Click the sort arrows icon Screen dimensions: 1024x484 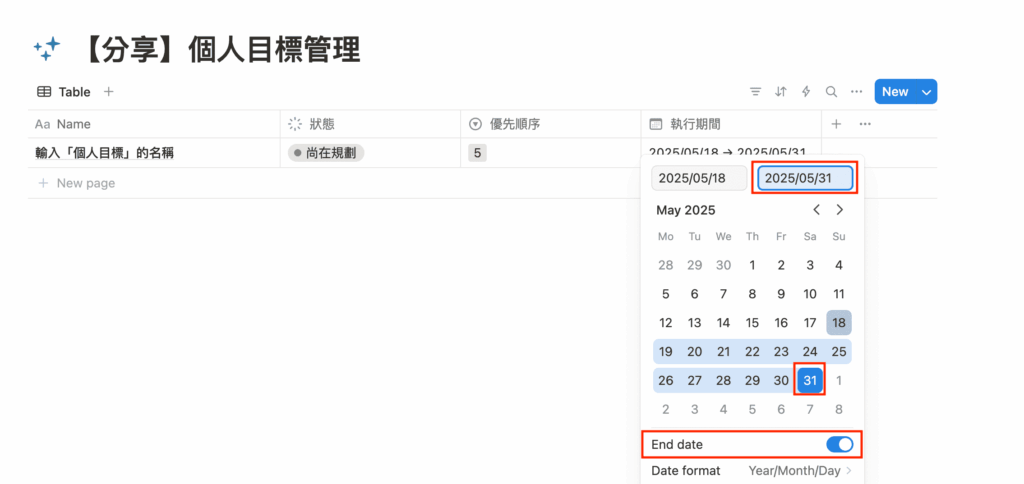click(781, 92)
